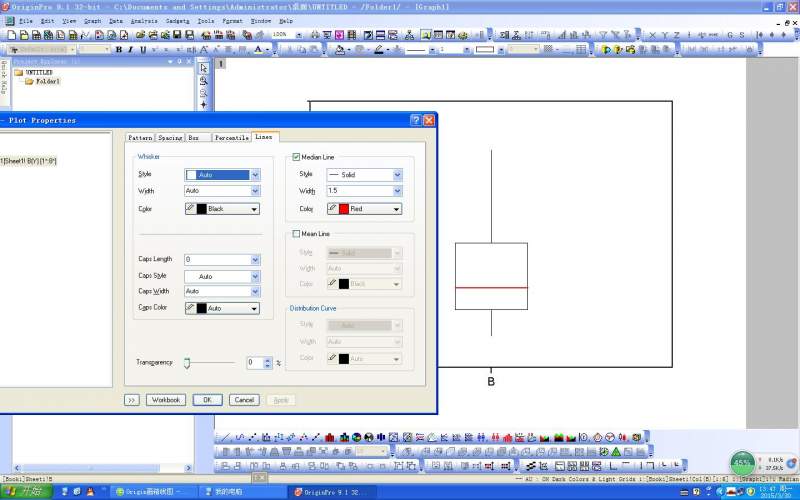Select the [Sheet1! B(Y)] plot entry
Viewport: 800px width, 500px height.
coord(29,161)
